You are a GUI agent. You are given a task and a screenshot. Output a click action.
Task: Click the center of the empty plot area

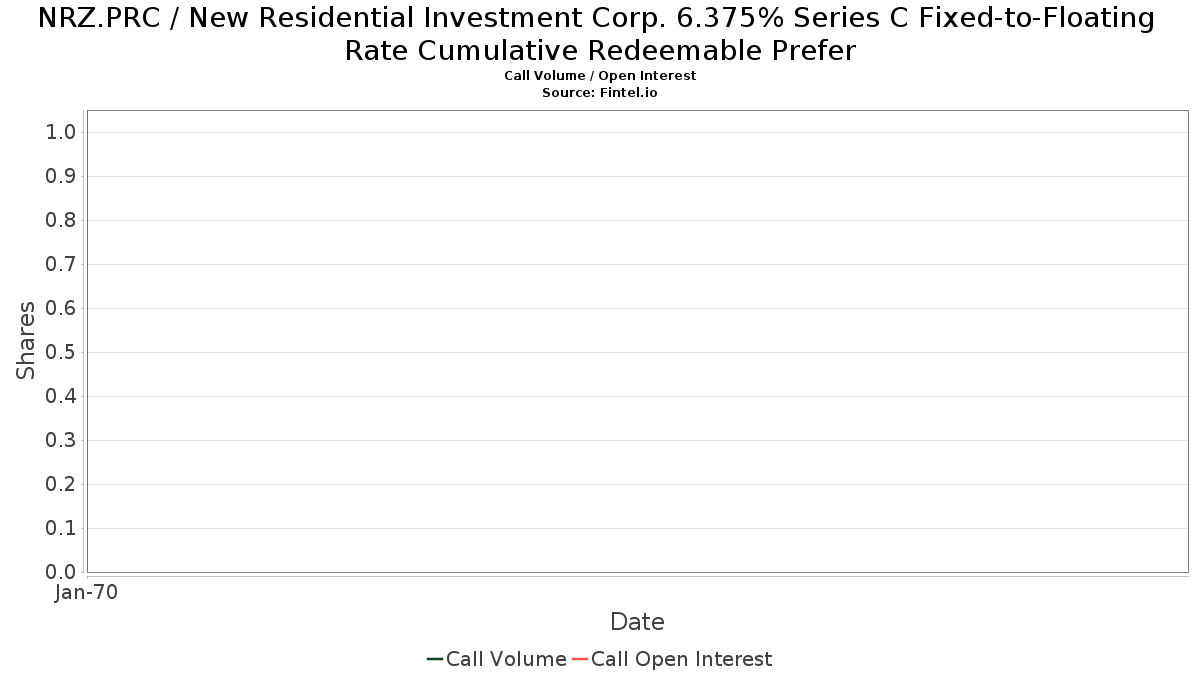(x=638, y=341)
